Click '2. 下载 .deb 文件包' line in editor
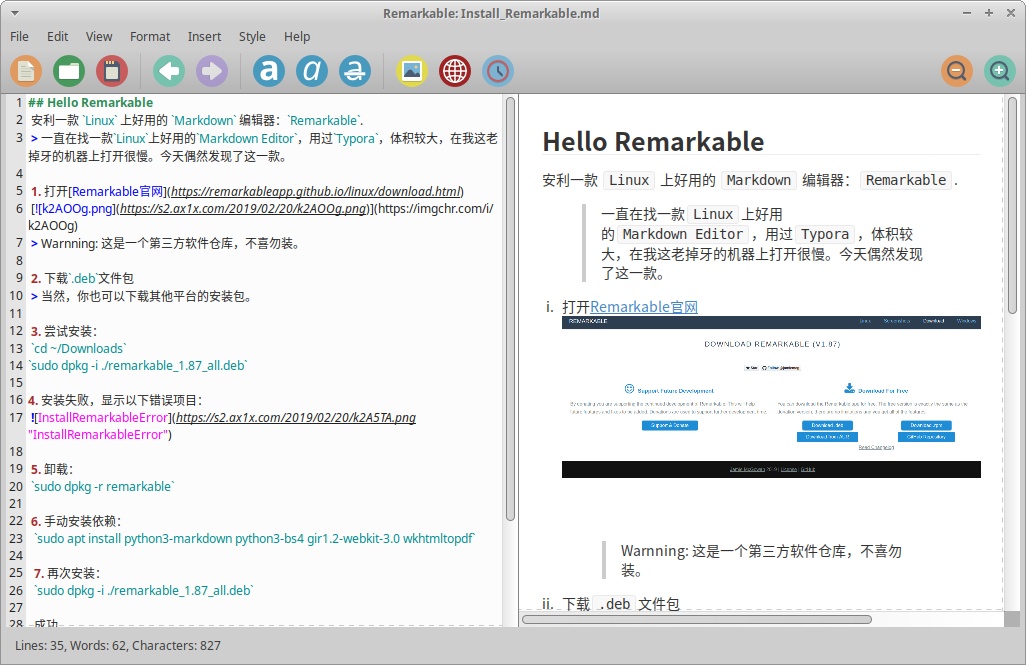The width and height of the screenshot is (1026, 665). point(82,278)
